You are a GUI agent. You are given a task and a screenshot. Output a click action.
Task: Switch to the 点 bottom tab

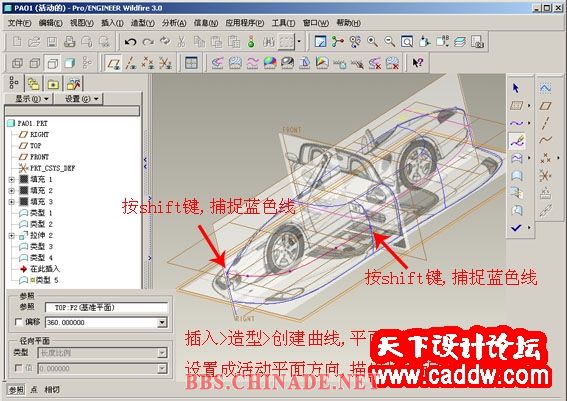tap(34, 390)
